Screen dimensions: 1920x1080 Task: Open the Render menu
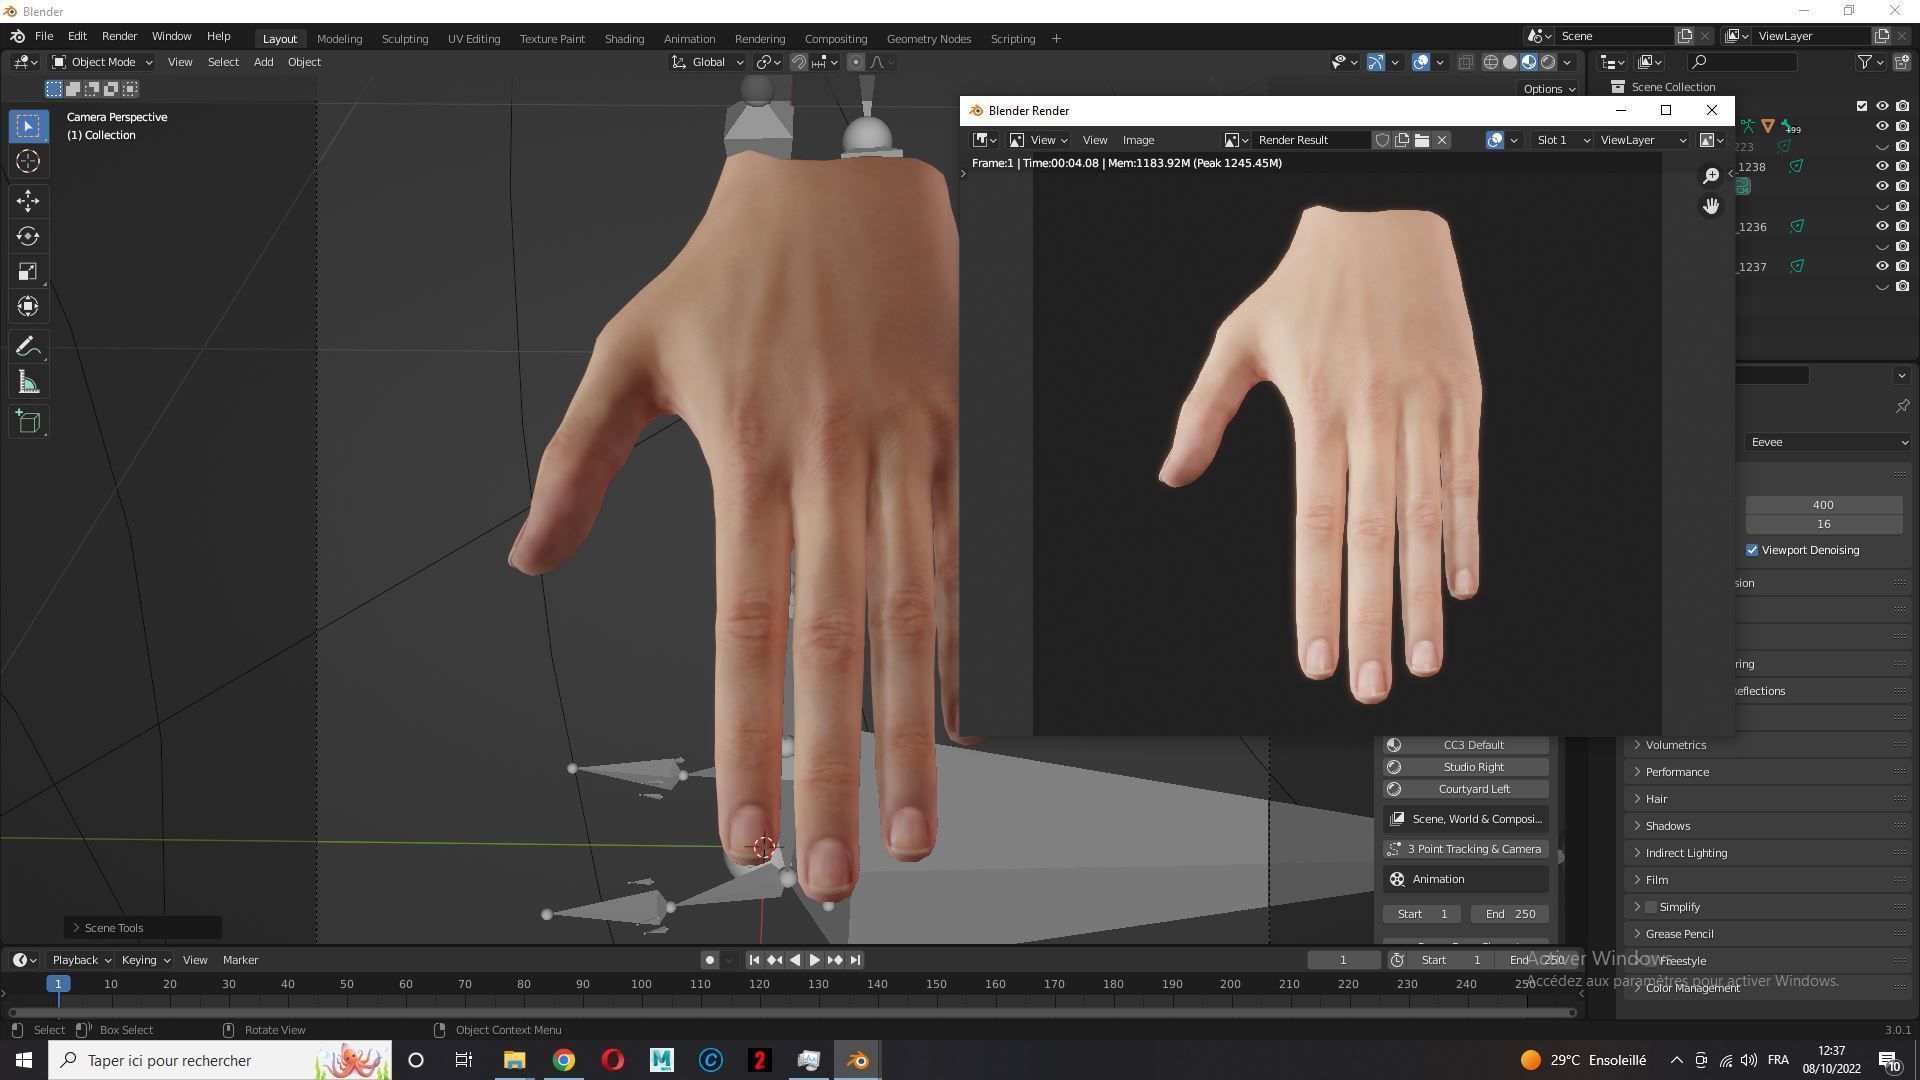119,35
